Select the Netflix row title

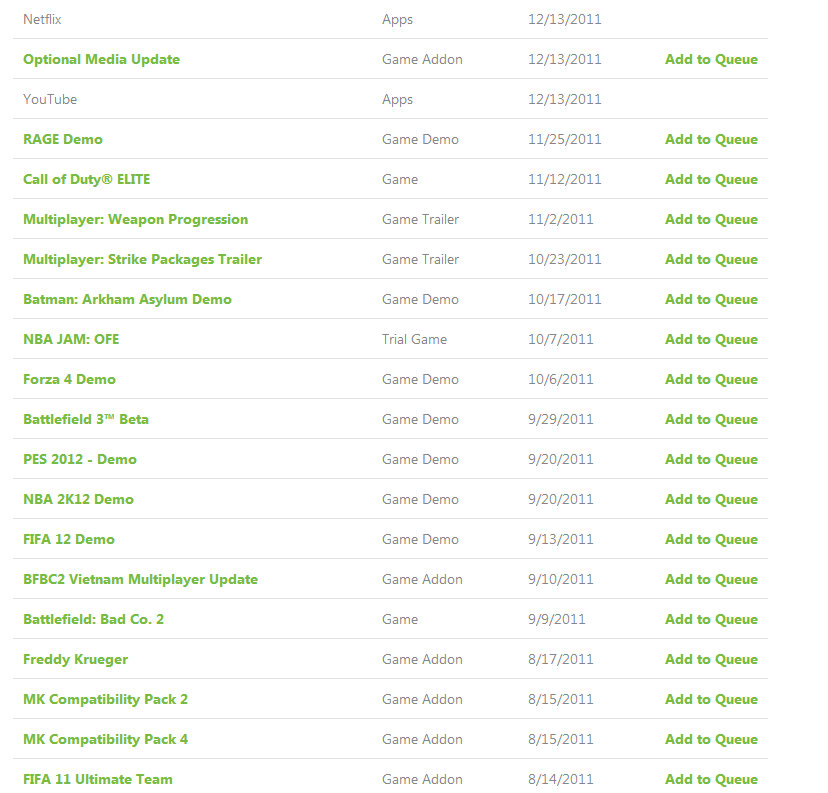point(42,20)
